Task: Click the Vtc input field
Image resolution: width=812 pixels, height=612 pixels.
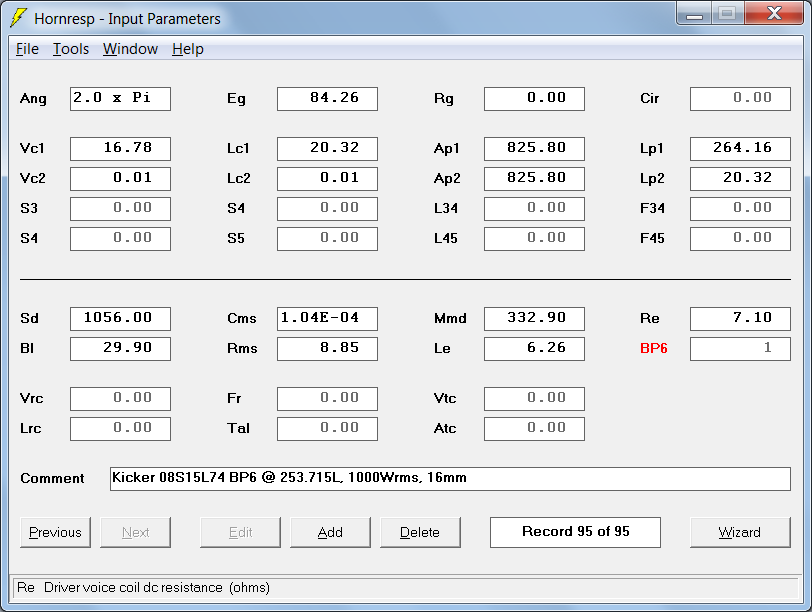Action: pyautogui.click(x=534, y=399)
